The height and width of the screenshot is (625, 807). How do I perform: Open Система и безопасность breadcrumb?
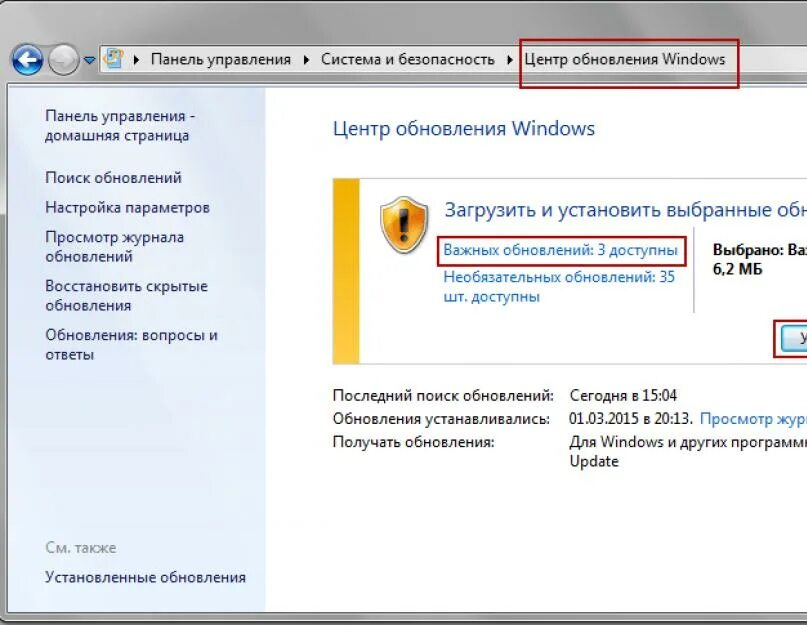point(408,60)
